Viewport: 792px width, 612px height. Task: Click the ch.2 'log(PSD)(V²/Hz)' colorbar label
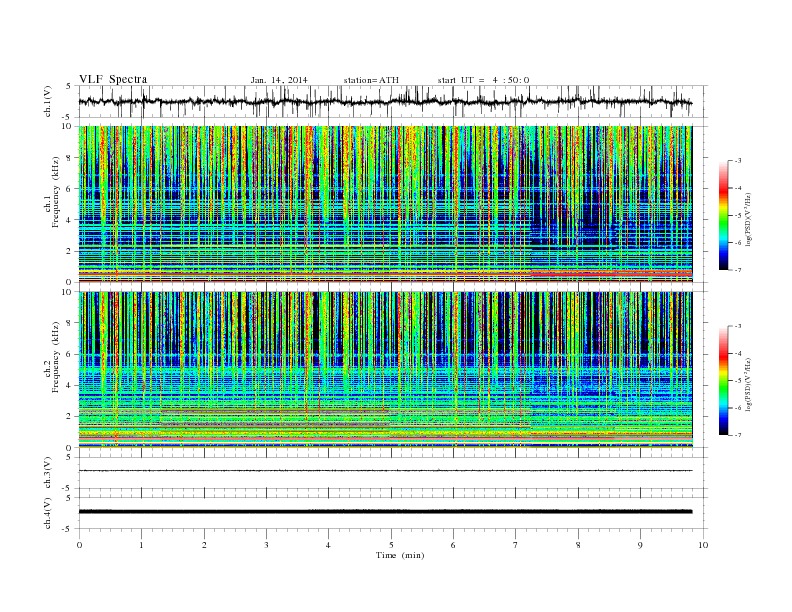point(749,384)
